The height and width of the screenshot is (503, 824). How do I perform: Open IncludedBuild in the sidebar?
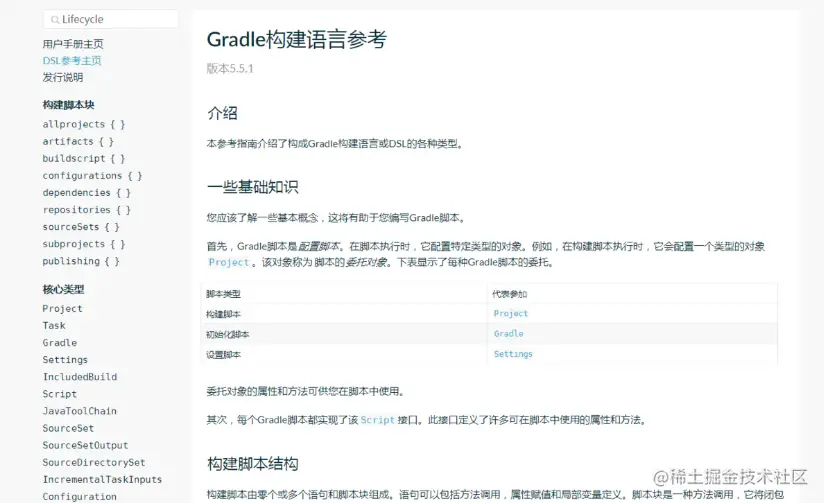[x=80, y=377]
